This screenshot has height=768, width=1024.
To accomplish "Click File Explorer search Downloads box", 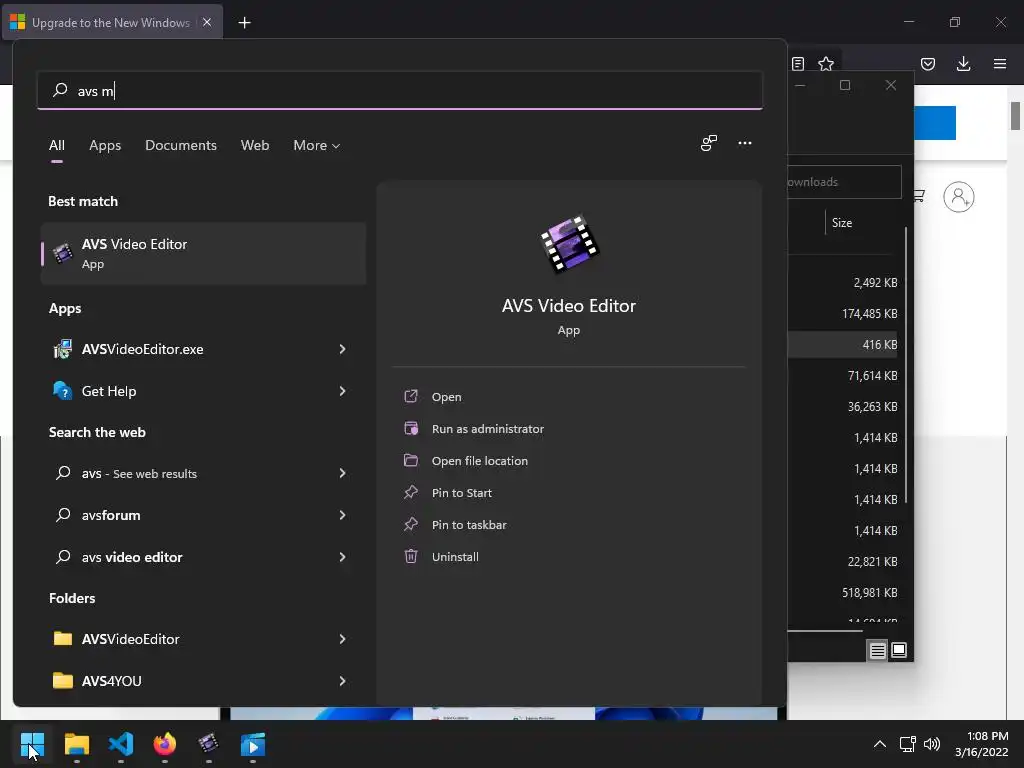I will 844,182.
